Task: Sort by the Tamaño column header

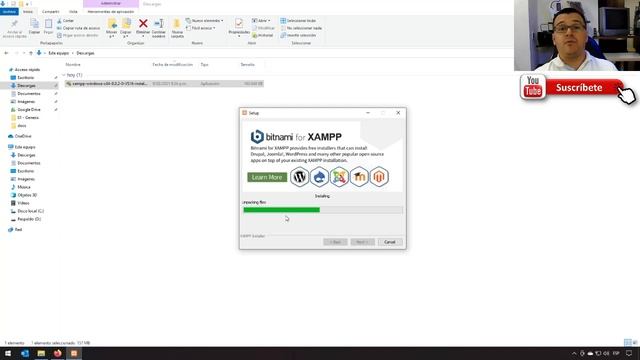Action: 247,64
